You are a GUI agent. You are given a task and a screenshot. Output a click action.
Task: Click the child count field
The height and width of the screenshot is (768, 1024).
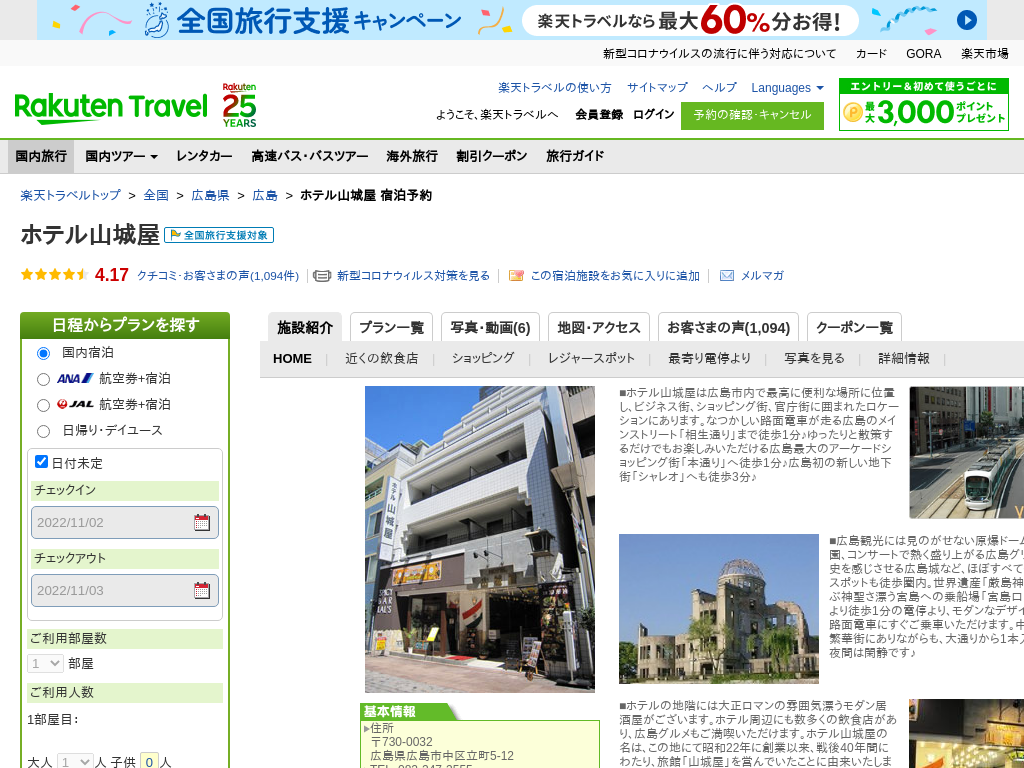point(150,761)
